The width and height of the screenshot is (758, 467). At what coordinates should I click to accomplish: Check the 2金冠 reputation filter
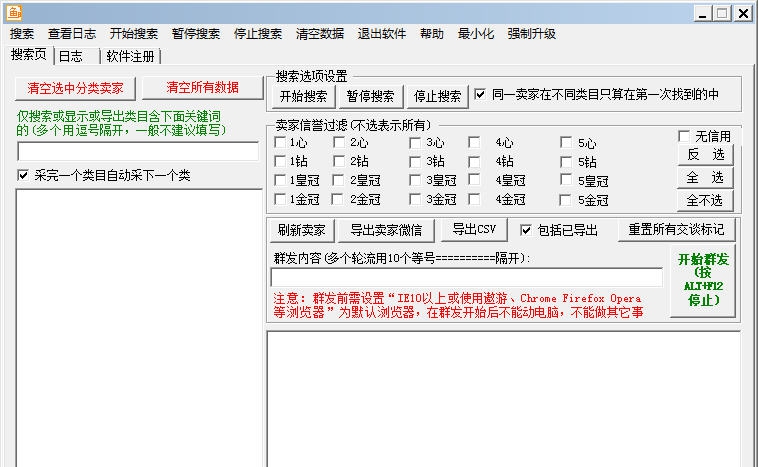(x=337, y=199)
